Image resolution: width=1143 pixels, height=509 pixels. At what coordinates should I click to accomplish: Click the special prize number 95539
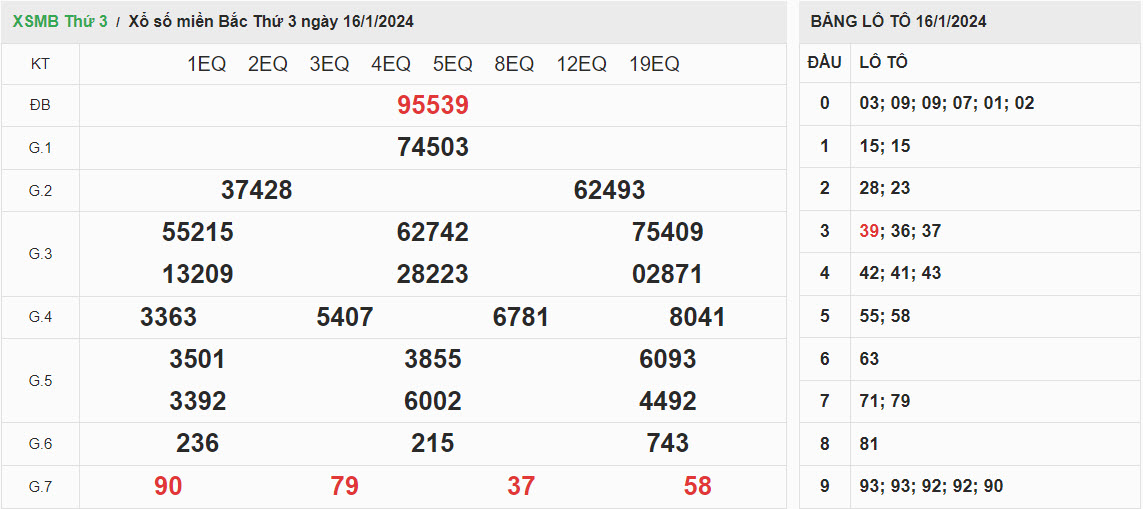click(x=432, y=105)
